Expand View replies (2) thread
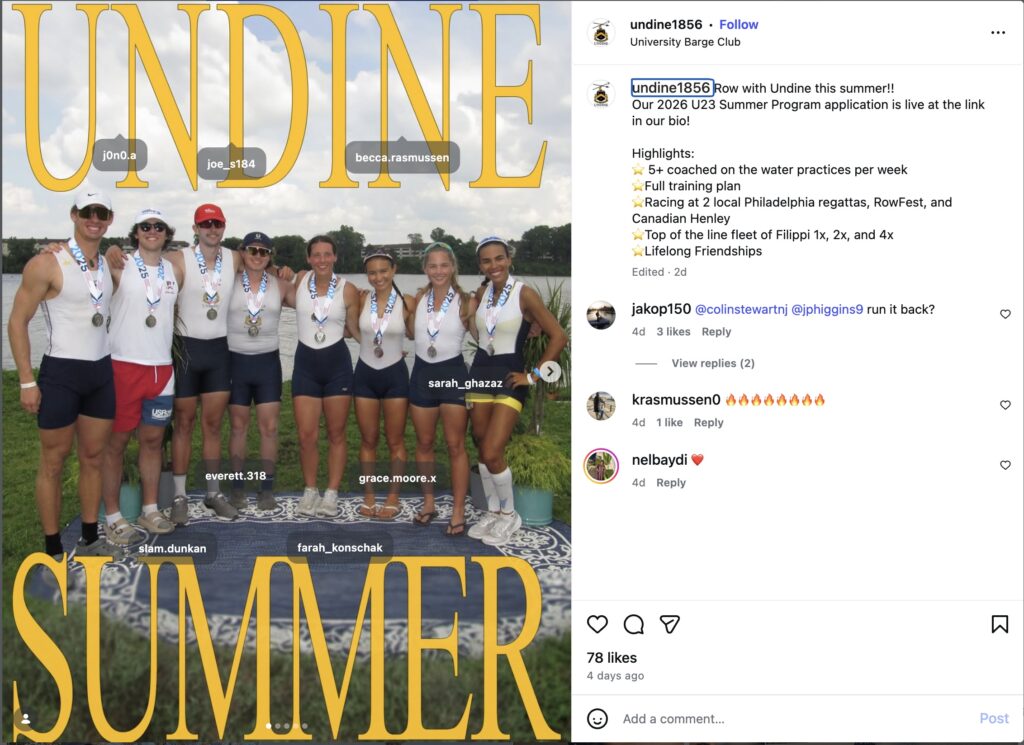 (x=712, y=363)
